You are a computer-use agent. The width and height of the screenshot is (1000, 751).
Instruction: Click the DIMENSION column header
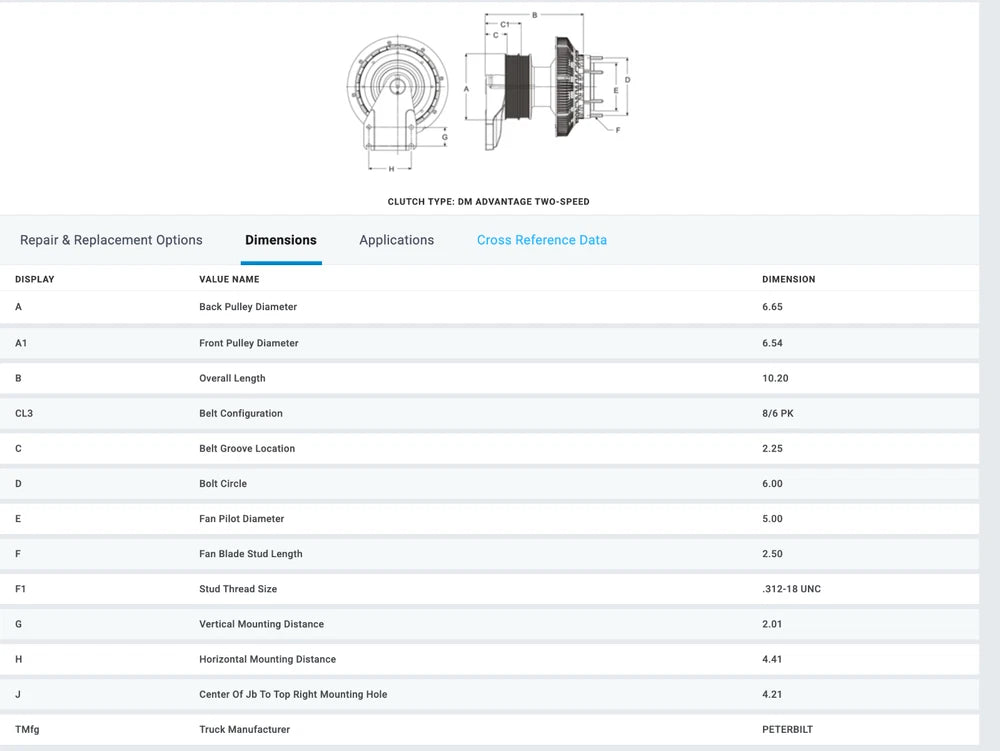789,279
